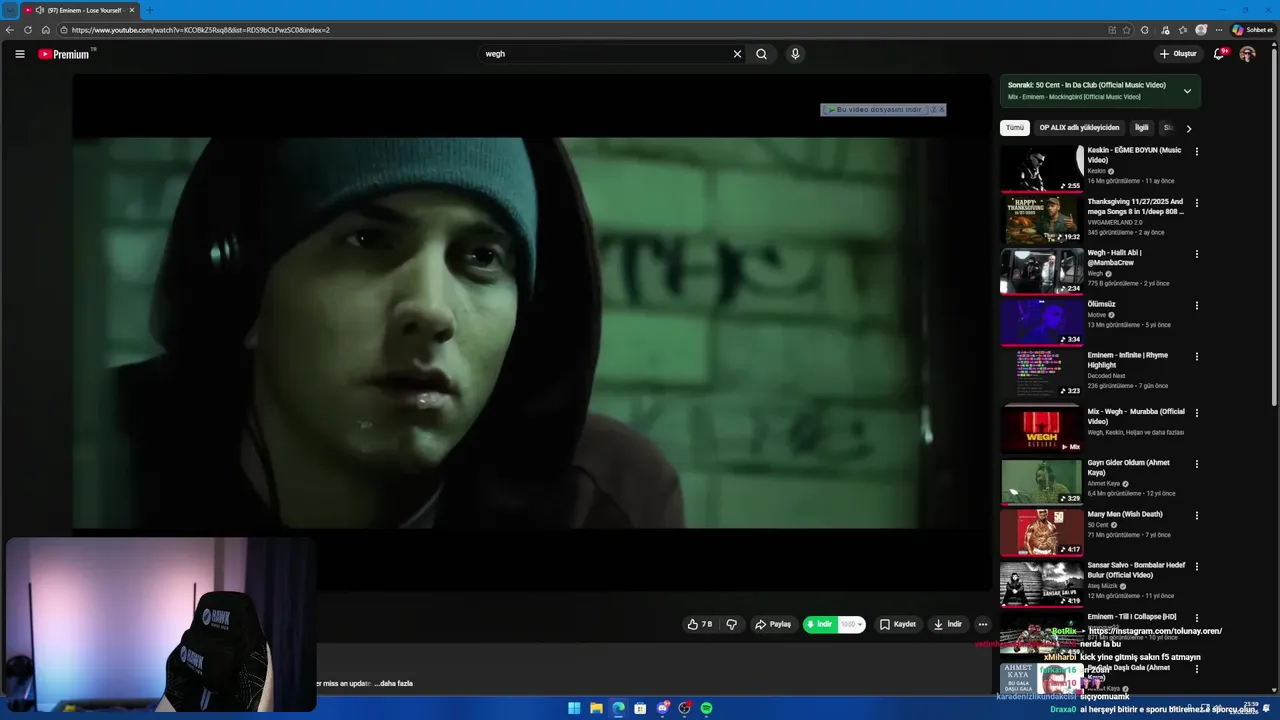Open options for Keskin - EĞME BOYUN video
This screenshot has width=1280, height=720.
point(1197,152)
